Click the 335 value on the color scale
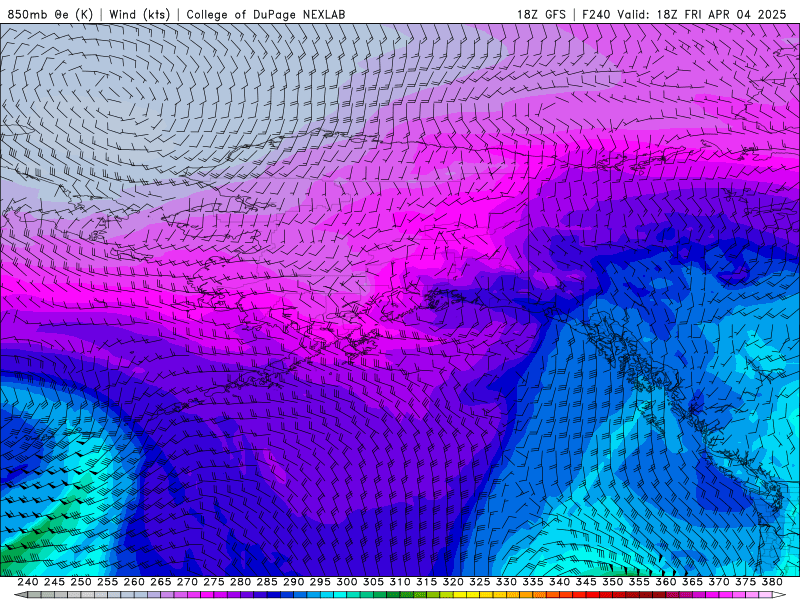800x600 pixels. (533, 582)
